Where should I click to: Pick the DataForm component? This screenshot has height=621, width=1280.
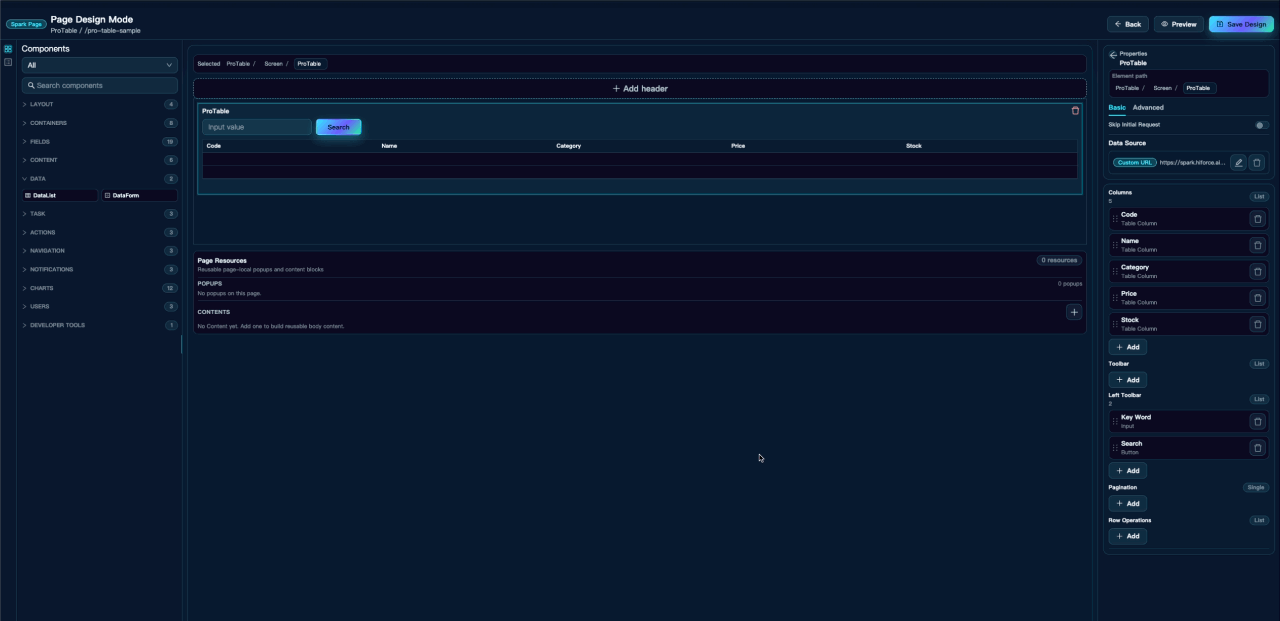tap(139, 195)
